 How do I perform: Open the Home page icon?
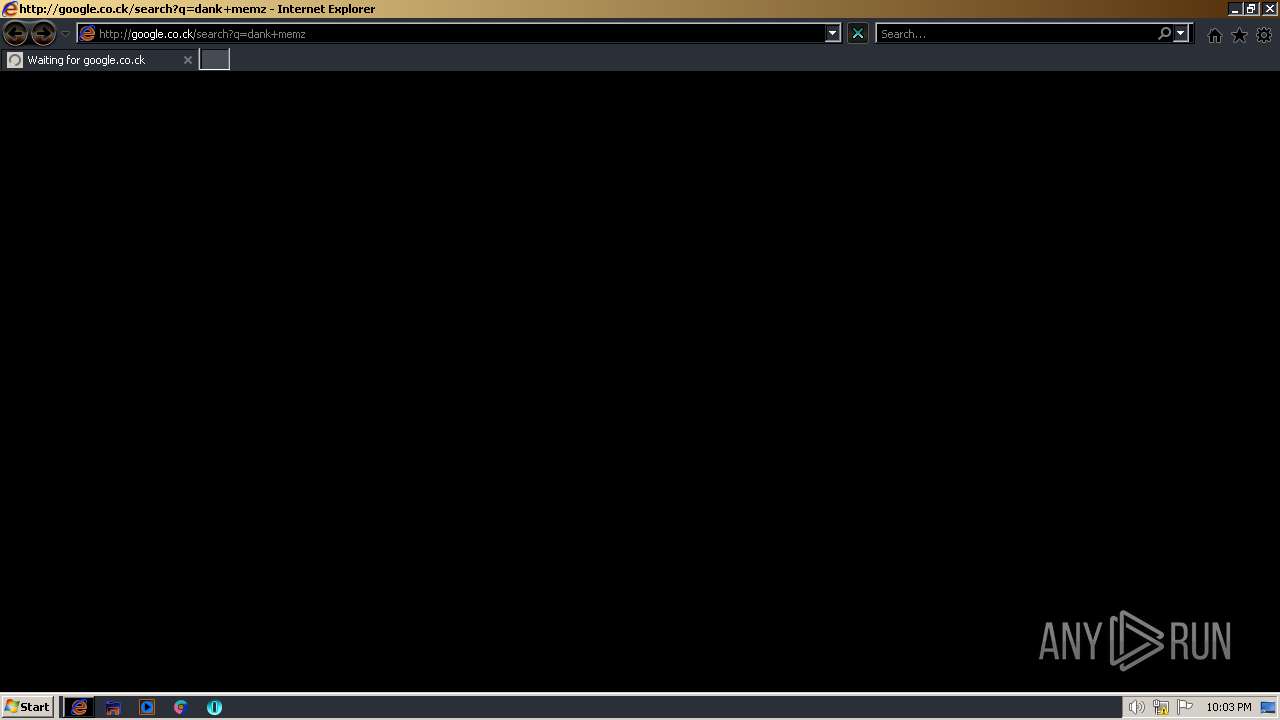1214,35
